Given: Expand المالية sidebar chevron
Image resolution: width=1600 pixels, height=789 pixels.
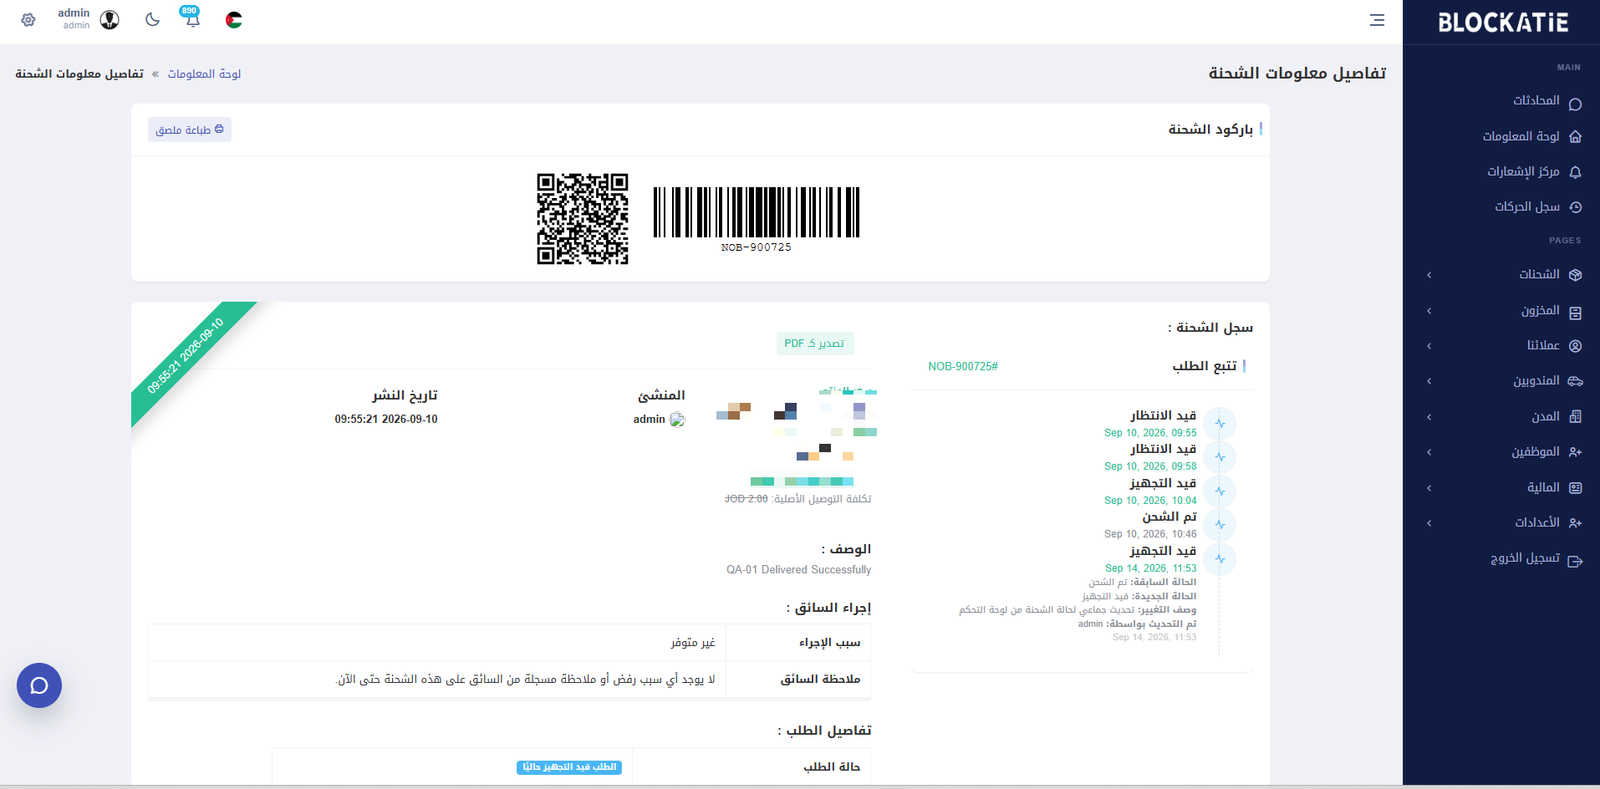Looking at the screenshot, I should [1429, 488].
